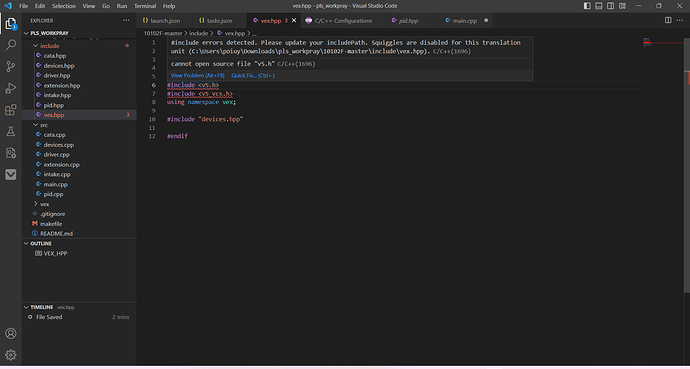Open the Run and Debug view

click(x=11, y=88)
